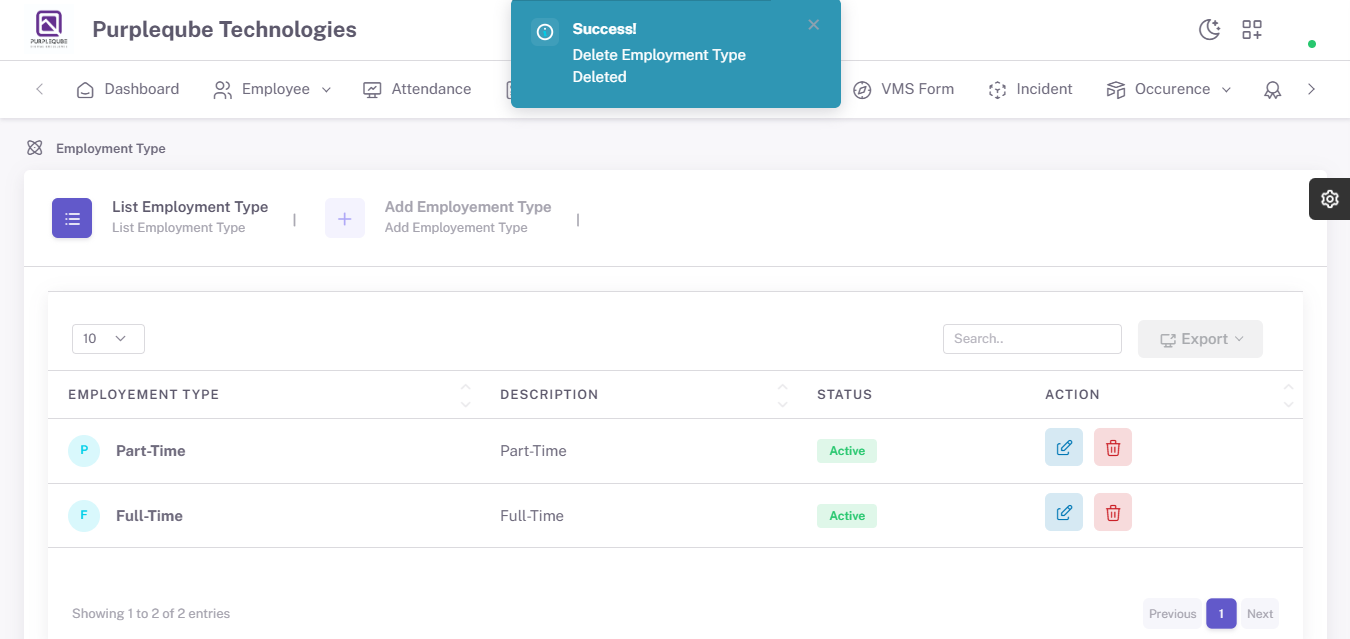This screenshot has width=1350, height=639.
Task: Open the VMS Form menu
Action: (x=903, y=89)
